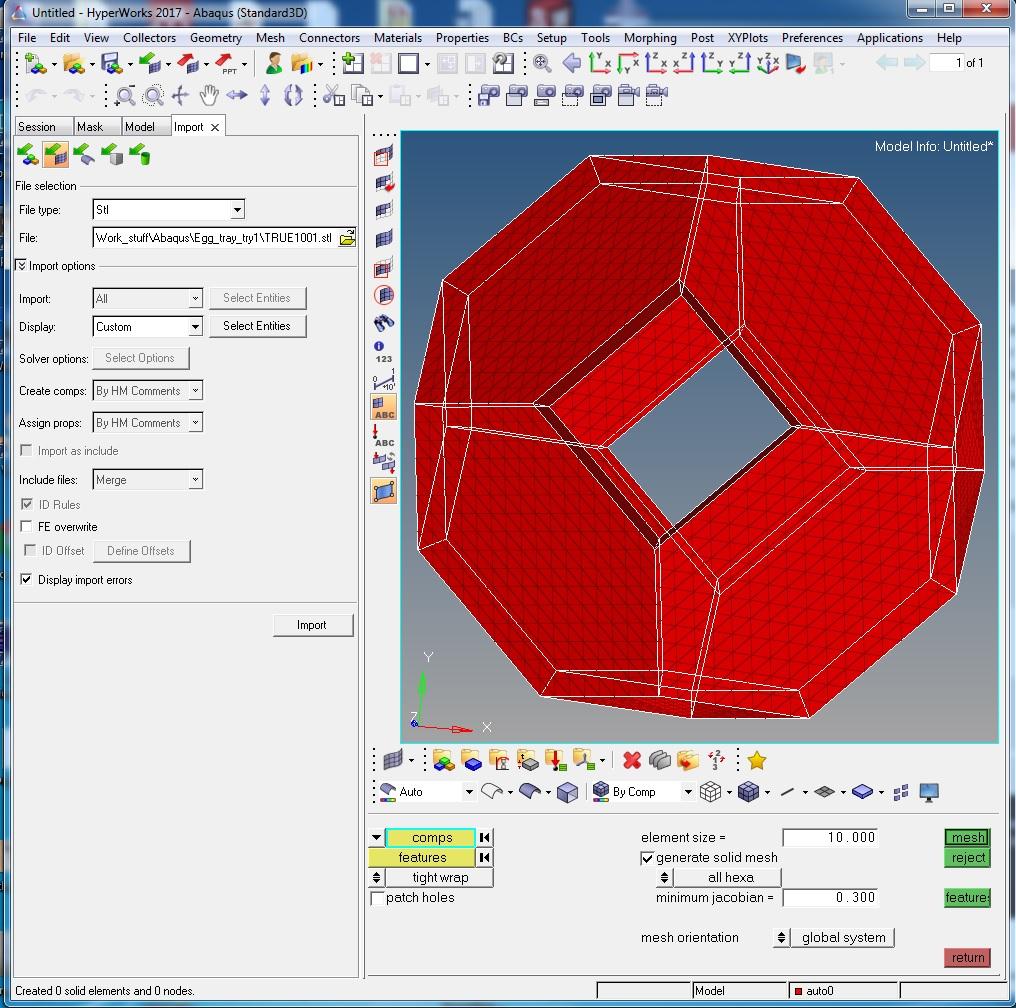The width and height of the screenshot is (1016, 1008).
Task: Select the find entities binoculars icon
Action: coord(383,321)
